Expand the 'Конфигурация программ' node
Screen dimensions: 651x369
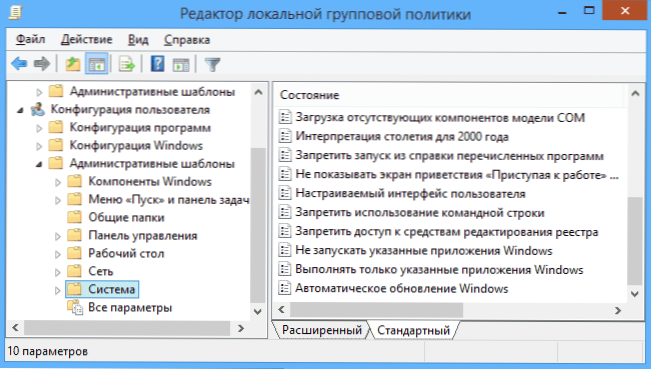point(39,128)
